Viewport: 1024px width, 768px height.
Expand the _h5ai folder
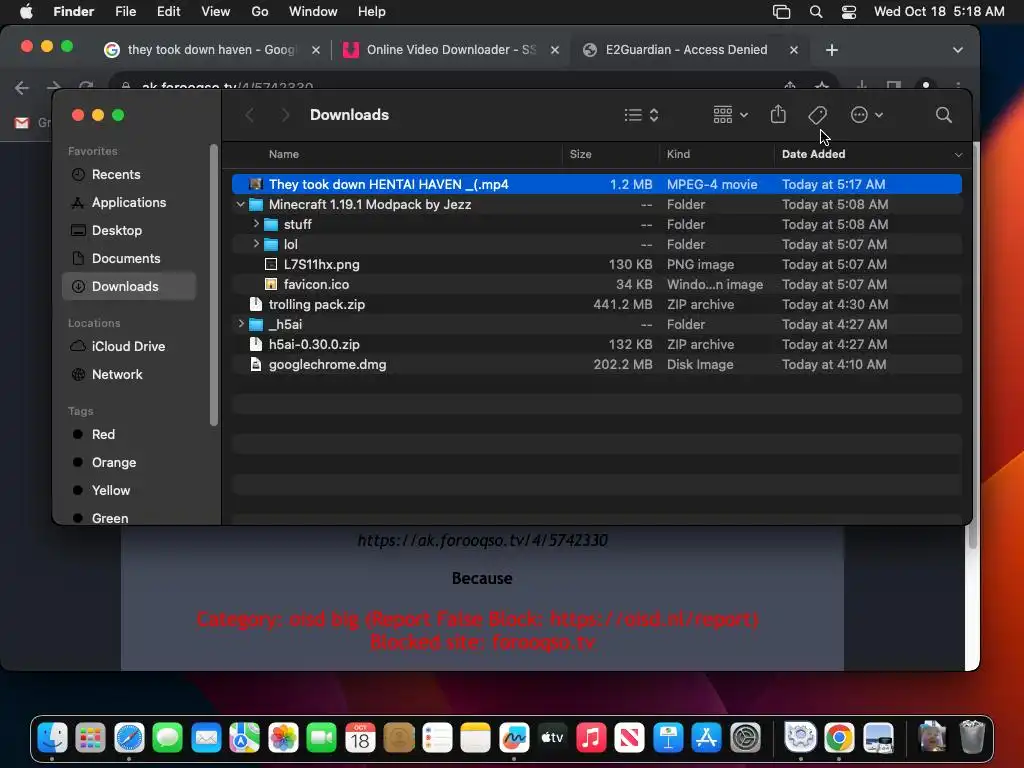coord(241,324)
